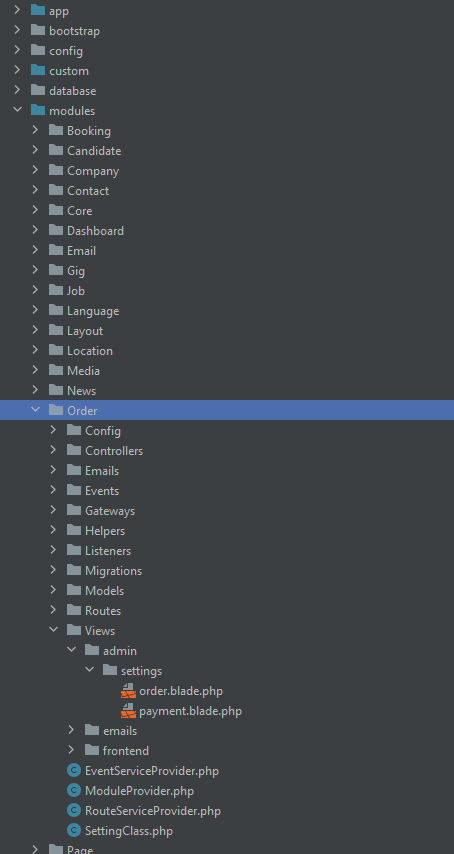This screenshot has width=454, height=854.
Task: Select the bootstrap folder
Action: [75, 31]
